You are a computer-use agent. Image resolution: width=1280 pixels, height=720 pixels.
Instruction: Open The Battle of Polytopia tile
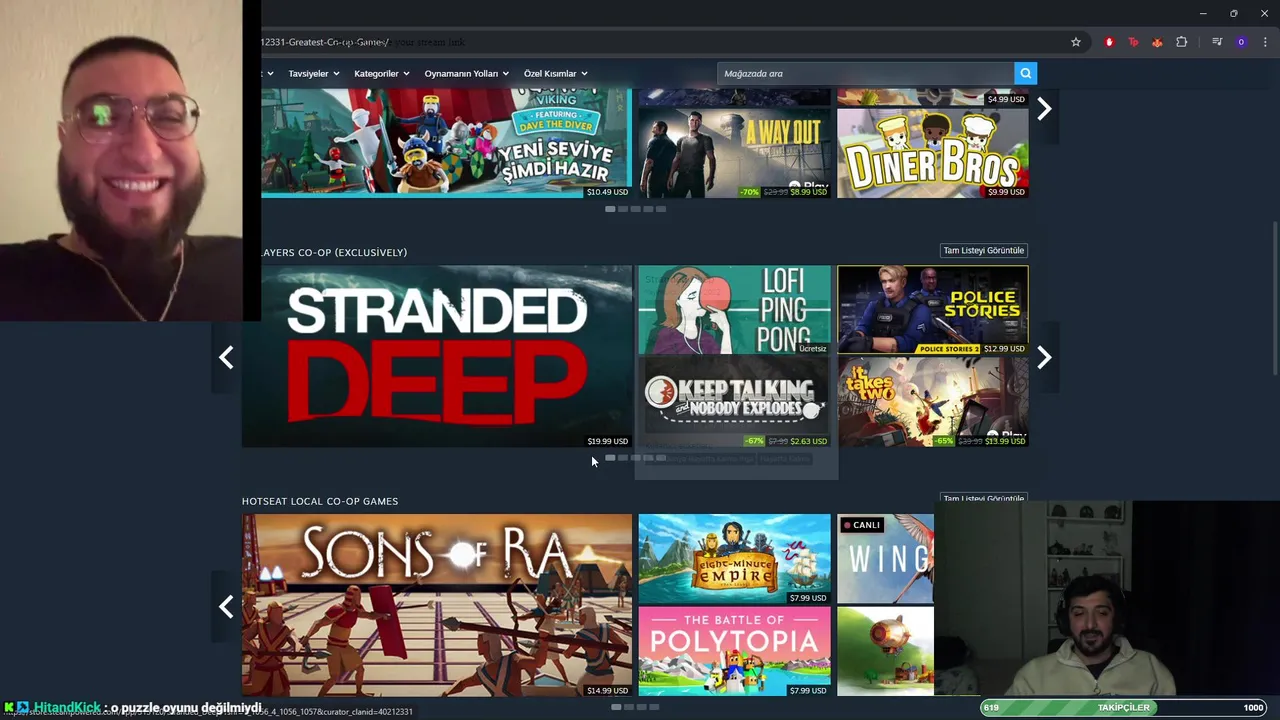pos(734,651)
